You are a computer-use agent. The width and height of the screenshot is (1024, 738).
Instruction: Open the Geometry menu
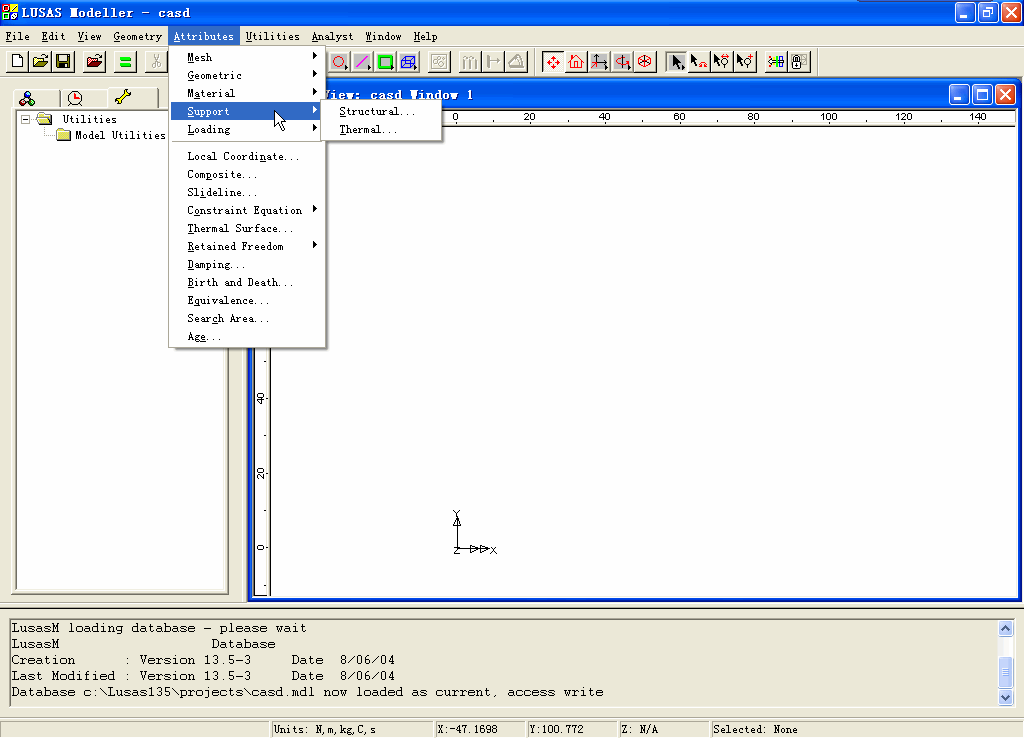click(x=137, y=37)
